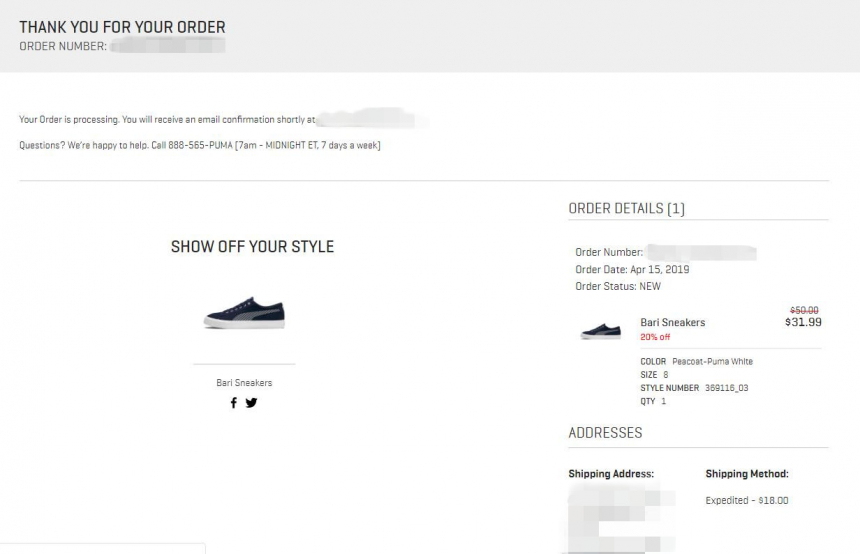Open the Bari Sneakers link below the large shoe
The width and height of the screenshot is (860, 554).
coord(244,383)
